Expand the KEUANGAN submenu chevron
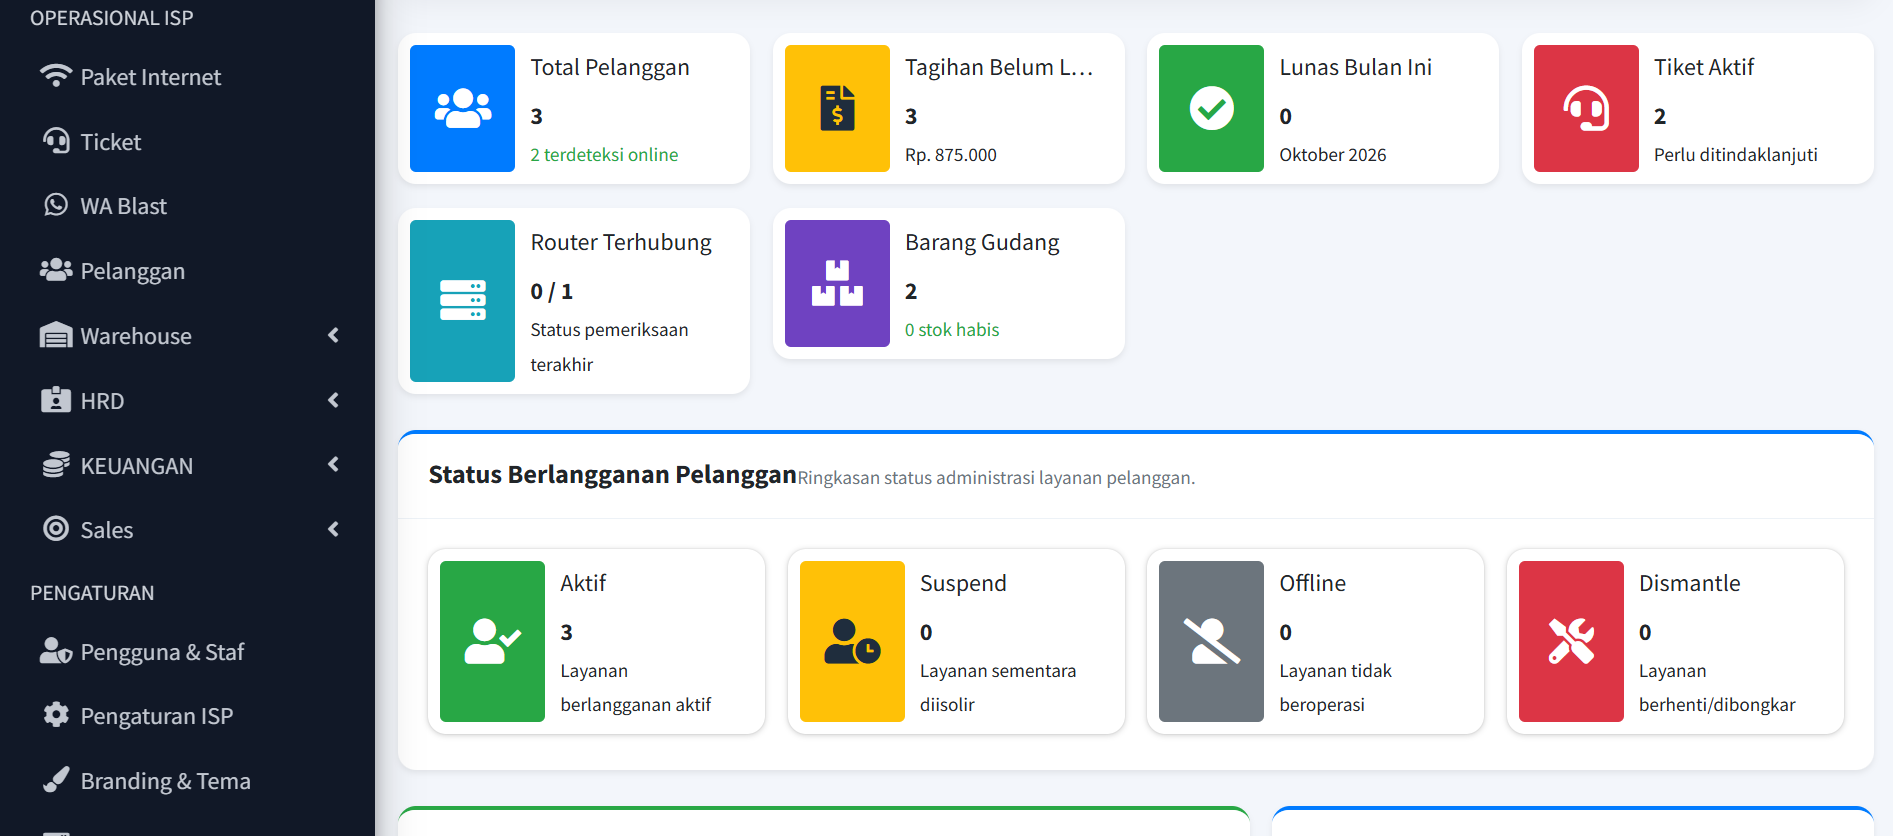The width and height of the screenshot is (1893, 836). (334, 464)
